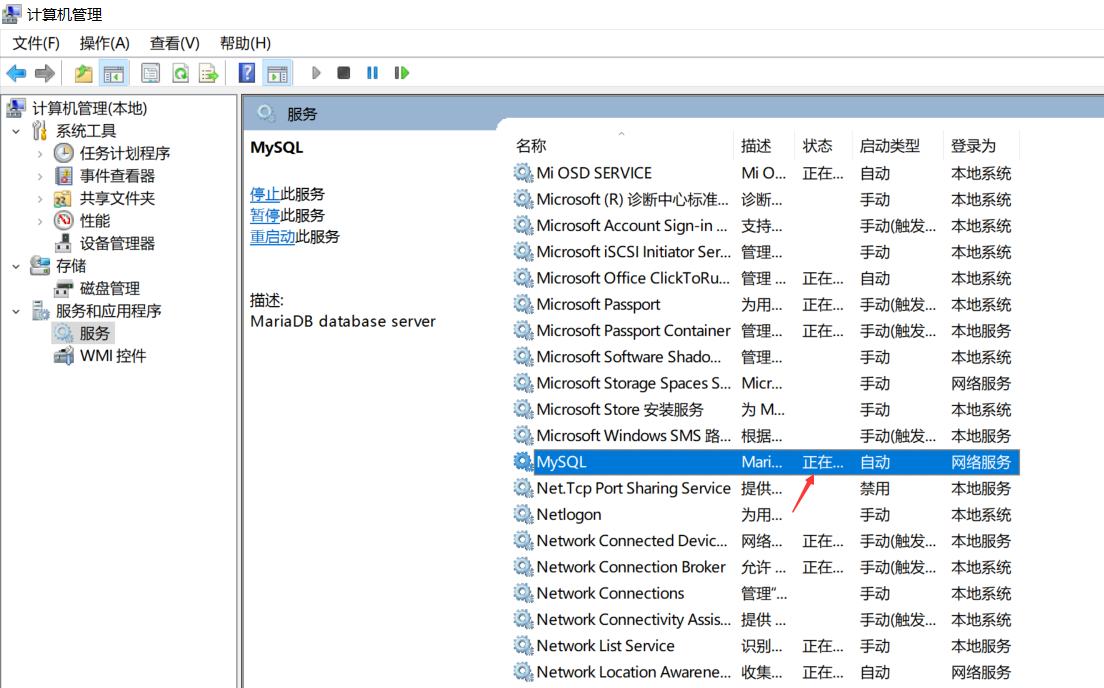Screen dimensions: 1104x688
Task: Click the 任务计划程序 clock icon
Action: [63, 154]
